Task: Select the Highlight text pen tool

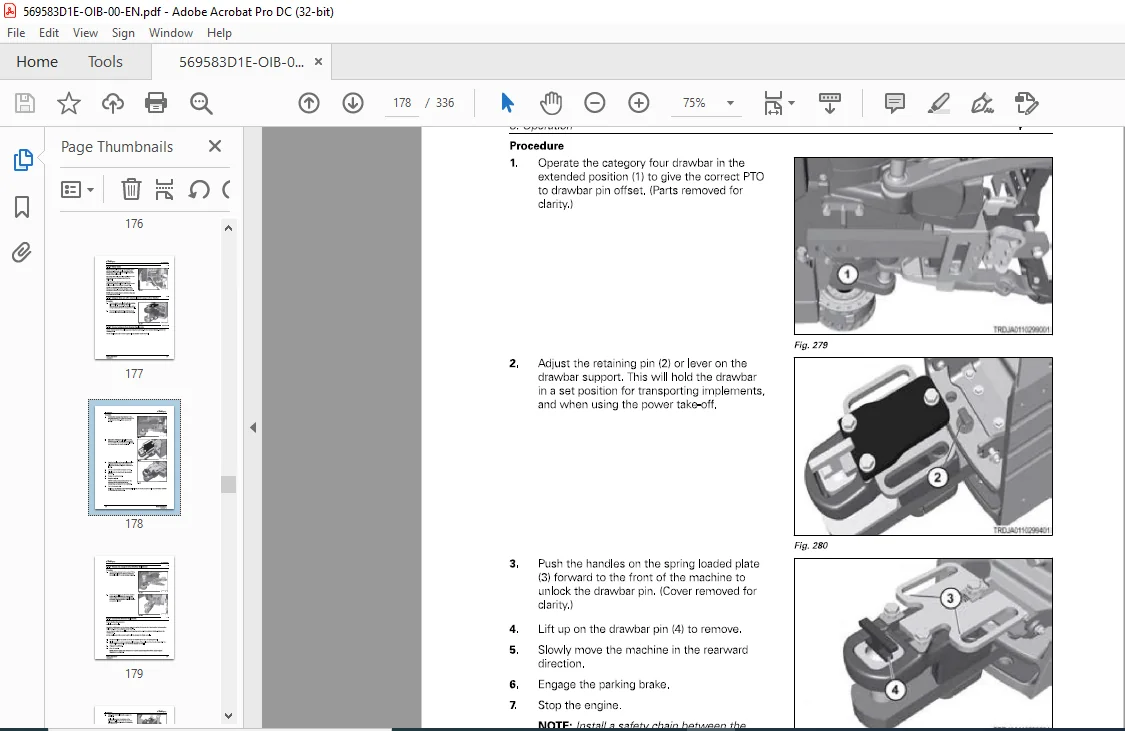Action: point(938,103)
